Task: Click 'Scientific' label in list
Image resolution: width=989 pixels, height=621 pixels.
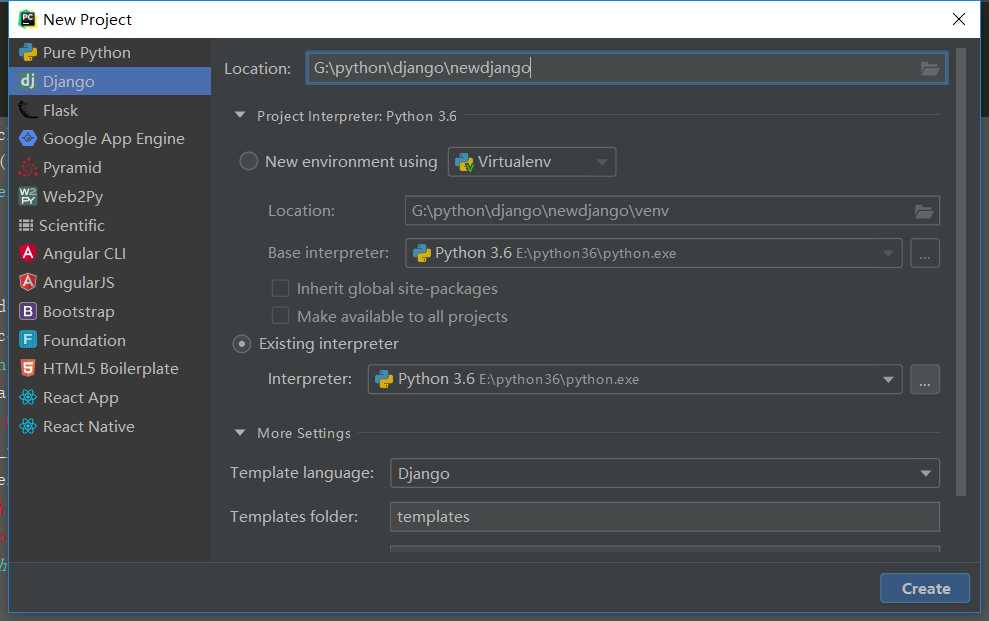Action: (72, 226)
